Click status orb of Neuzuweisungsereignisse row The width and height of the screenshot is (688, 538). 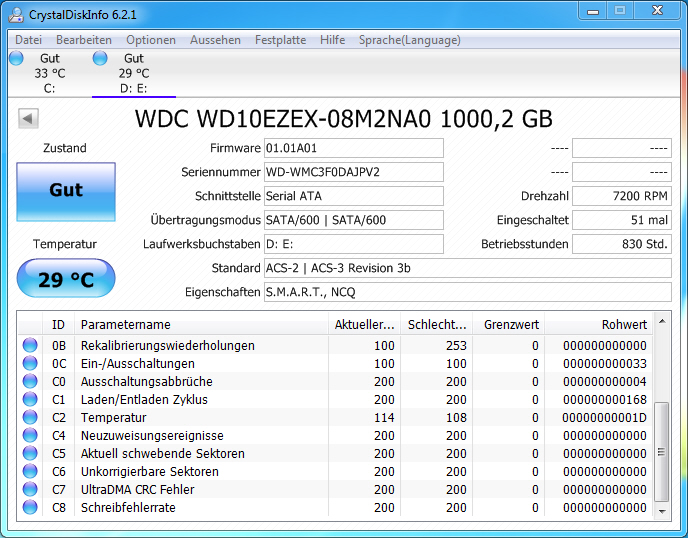click(30, 435)
